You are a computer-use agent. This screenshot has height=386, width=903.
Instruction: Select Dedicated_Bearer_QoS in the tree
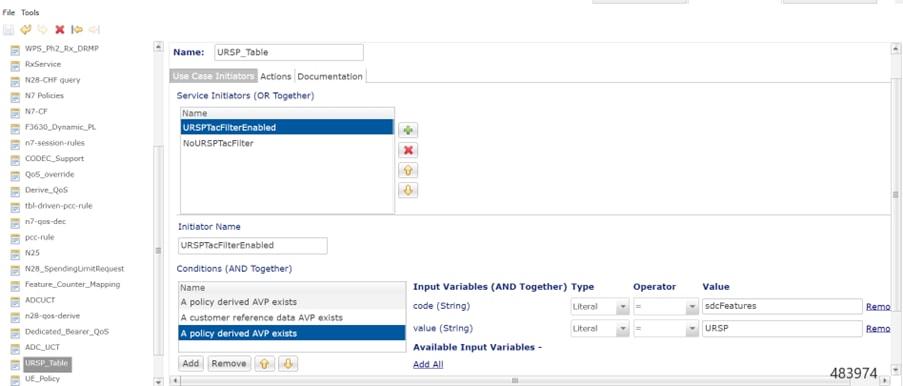click(x=67, y=331)
